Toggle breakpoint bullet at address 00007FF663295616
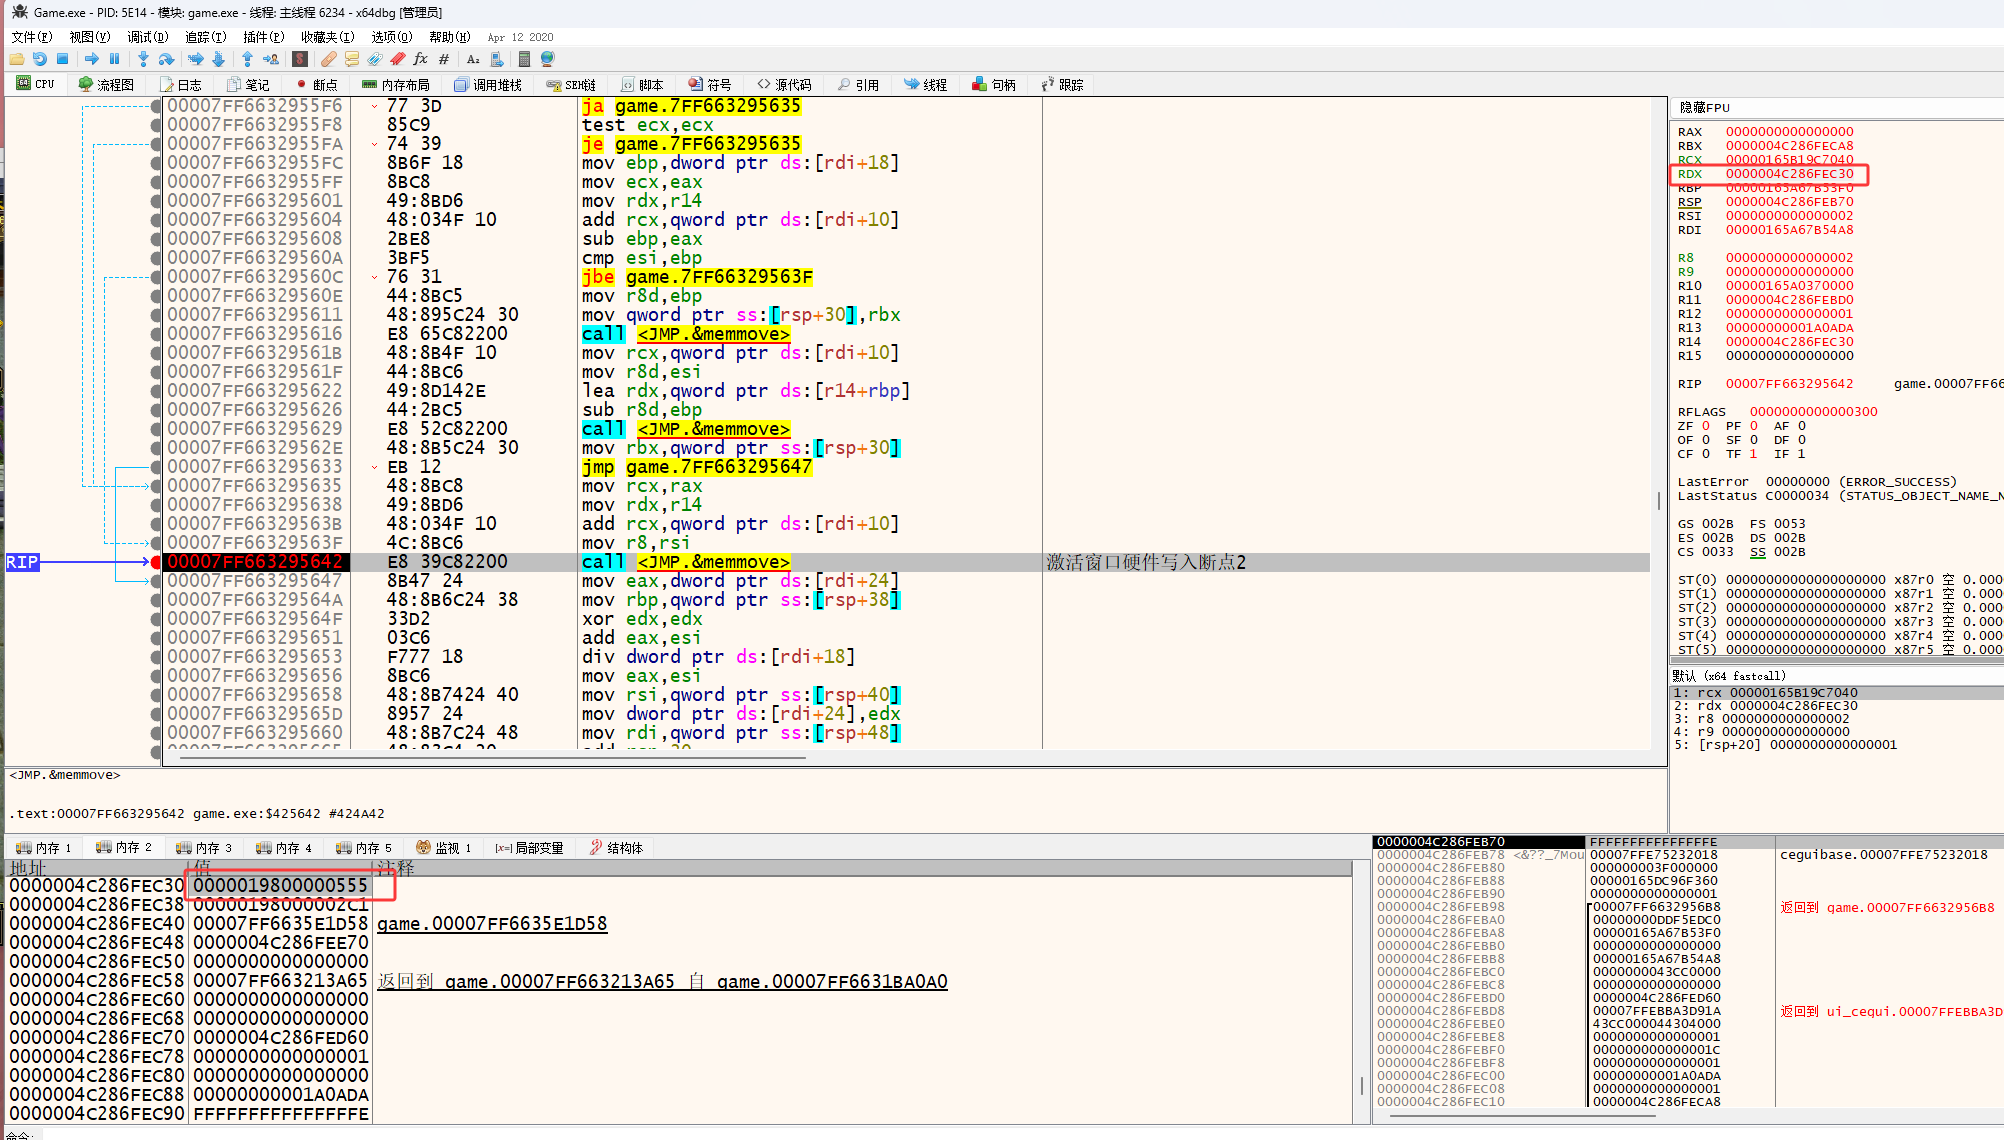The height and width of the screenshot is (1140, 2004). click(155, 334)
